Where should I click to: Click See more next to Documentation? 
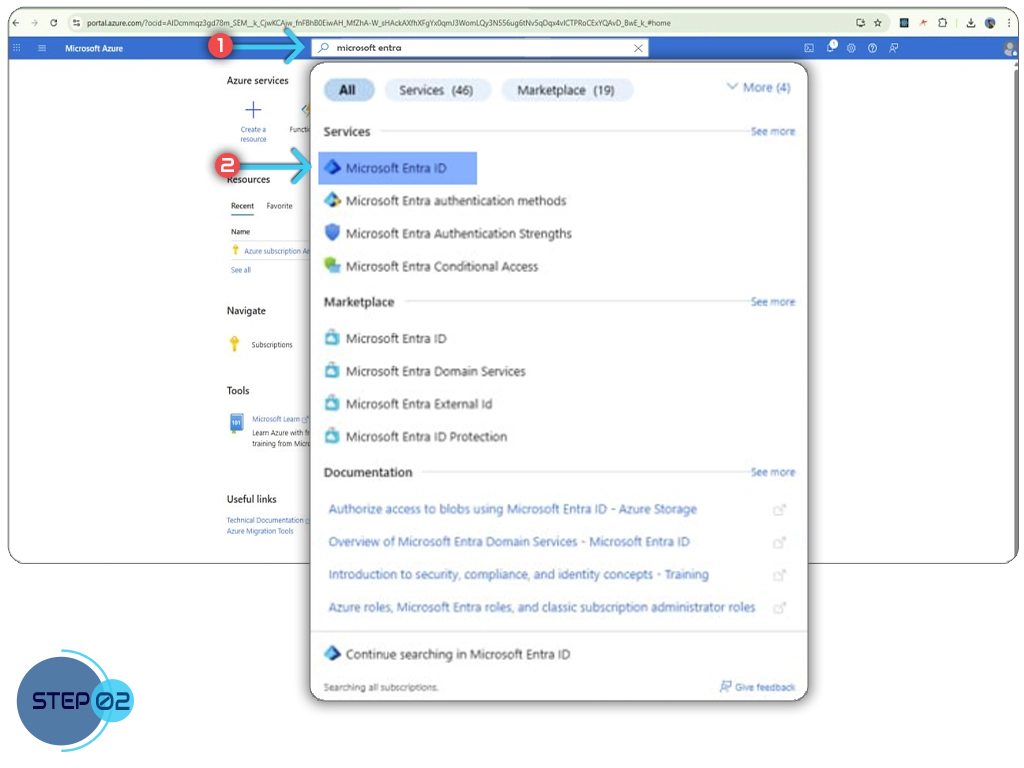[x=773, y=472]
